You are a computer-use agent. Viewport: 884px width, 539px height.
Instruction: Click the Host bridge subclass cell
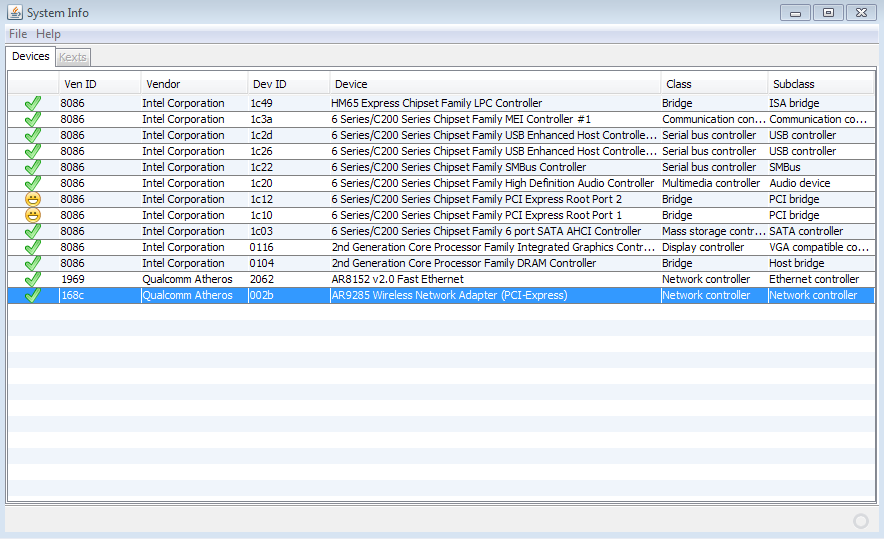click(821, 263)
